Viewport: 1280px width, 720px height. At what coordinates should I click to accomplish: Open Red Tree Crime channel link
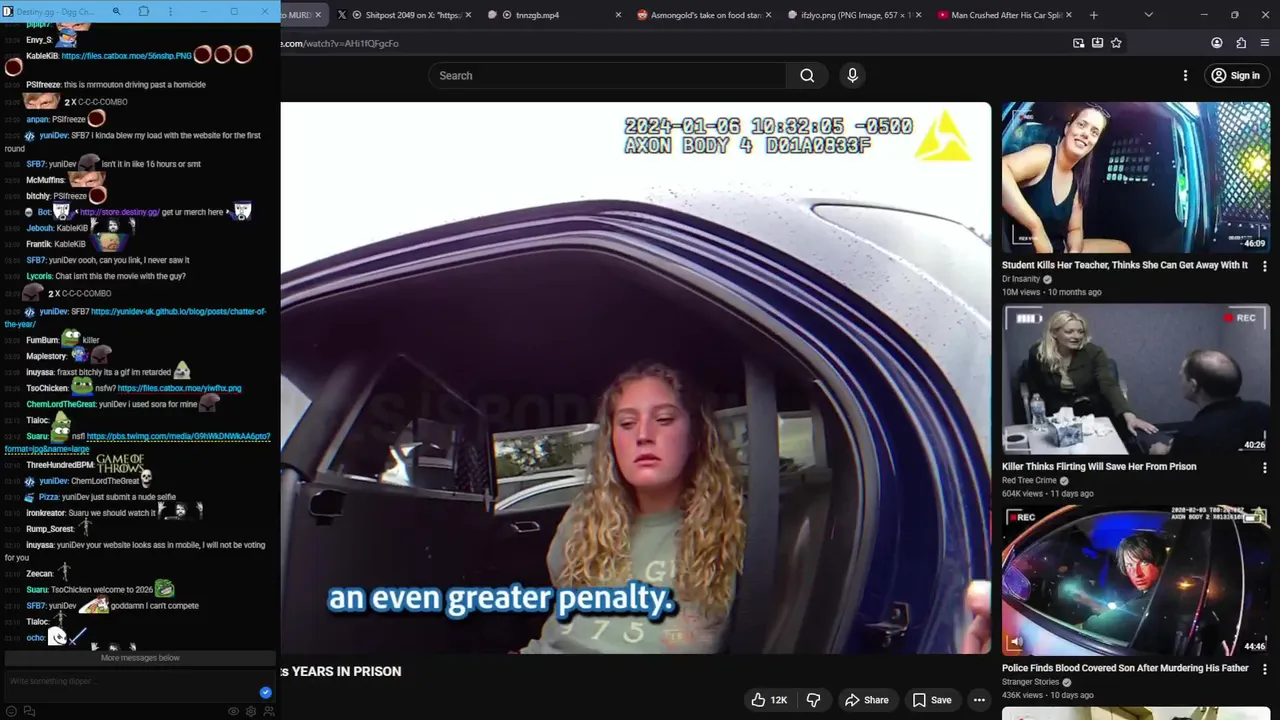pyautogui.click(x=1029, y=481)
